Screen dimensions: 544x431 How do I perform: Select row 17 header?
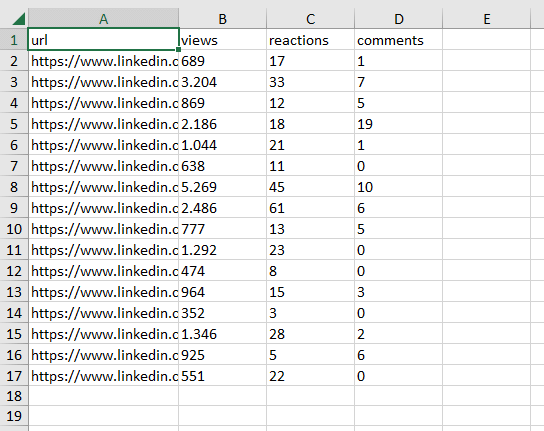pyautogui.click(x=14, y=376)
